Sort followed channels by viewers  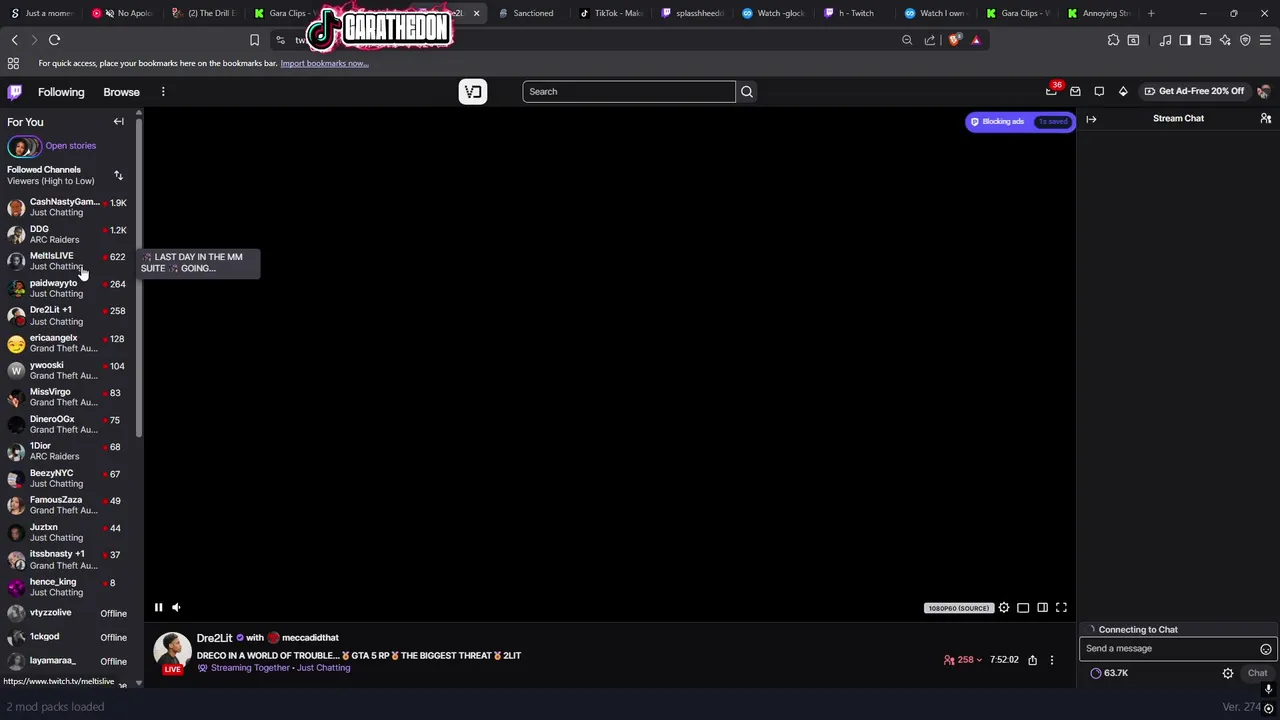[x=118, y=175]
